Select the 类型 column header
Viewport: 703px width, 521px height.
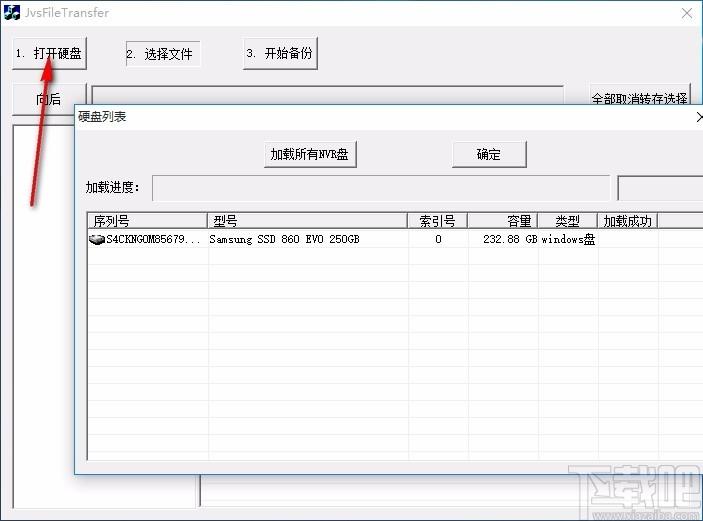click(x=567, y=221)
